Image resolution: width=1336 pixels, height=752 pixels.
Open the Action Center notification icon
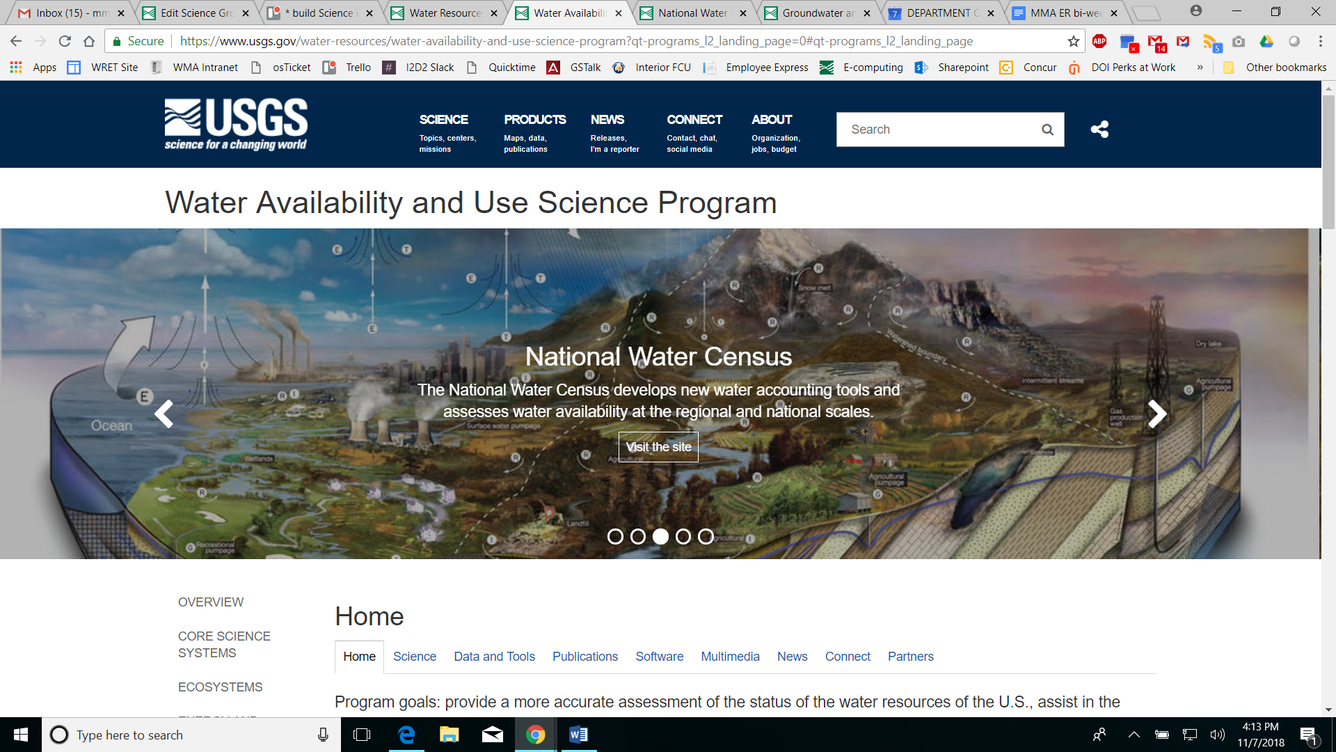(x=1308, y=735)
